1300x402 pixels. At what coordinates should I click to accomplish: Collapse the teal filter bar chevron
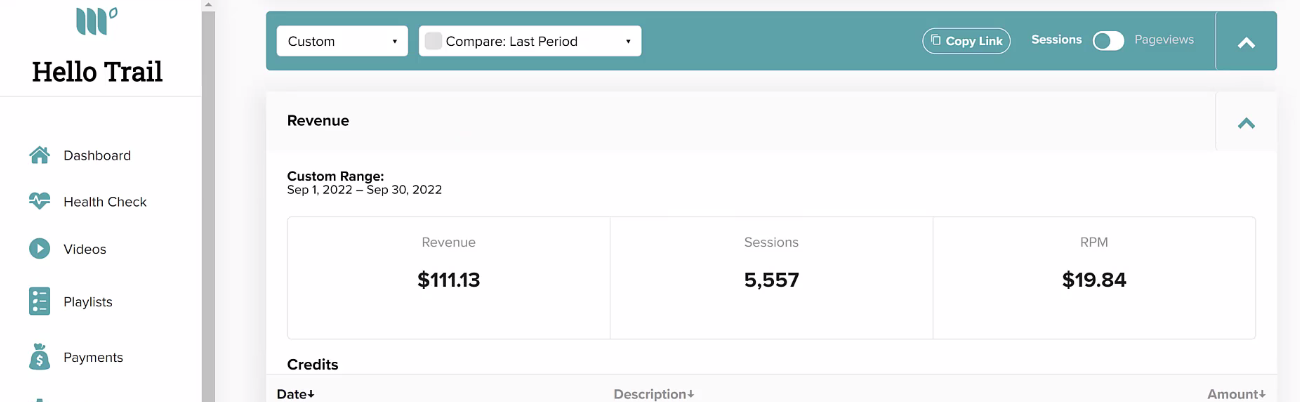point(1246,42)
